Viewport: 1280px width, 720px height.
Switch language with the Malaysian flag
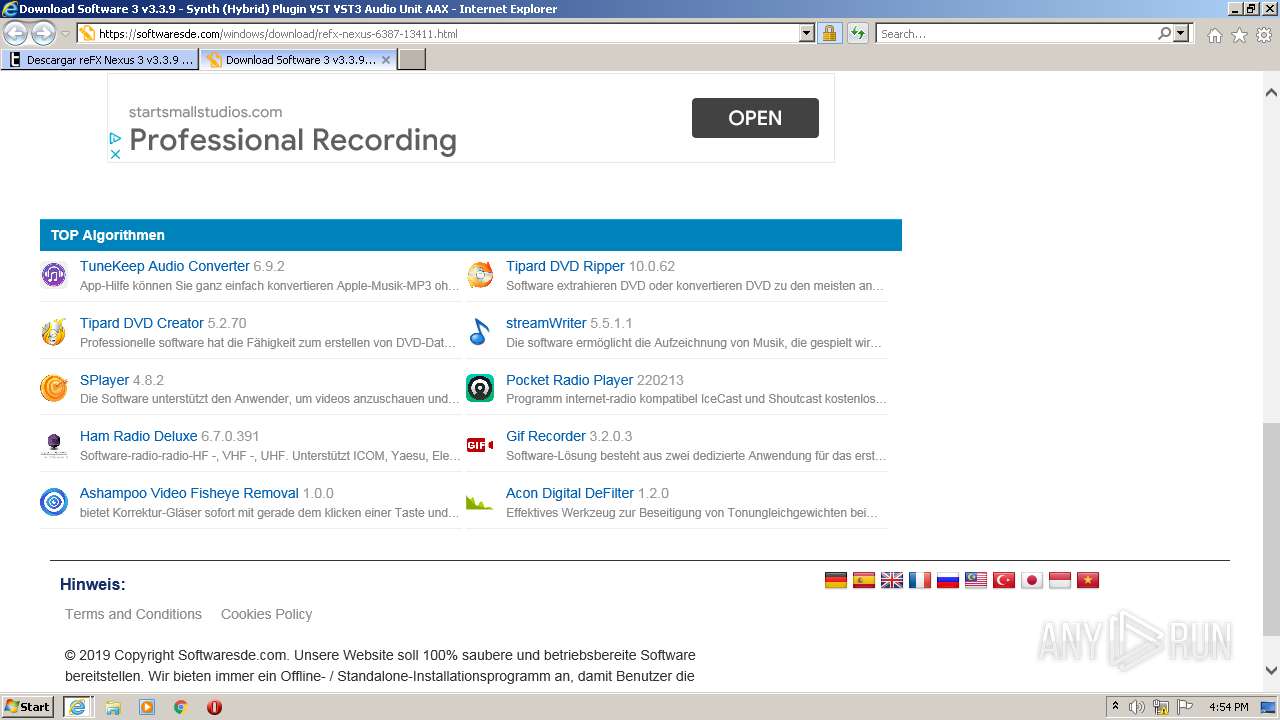point(976,580)
